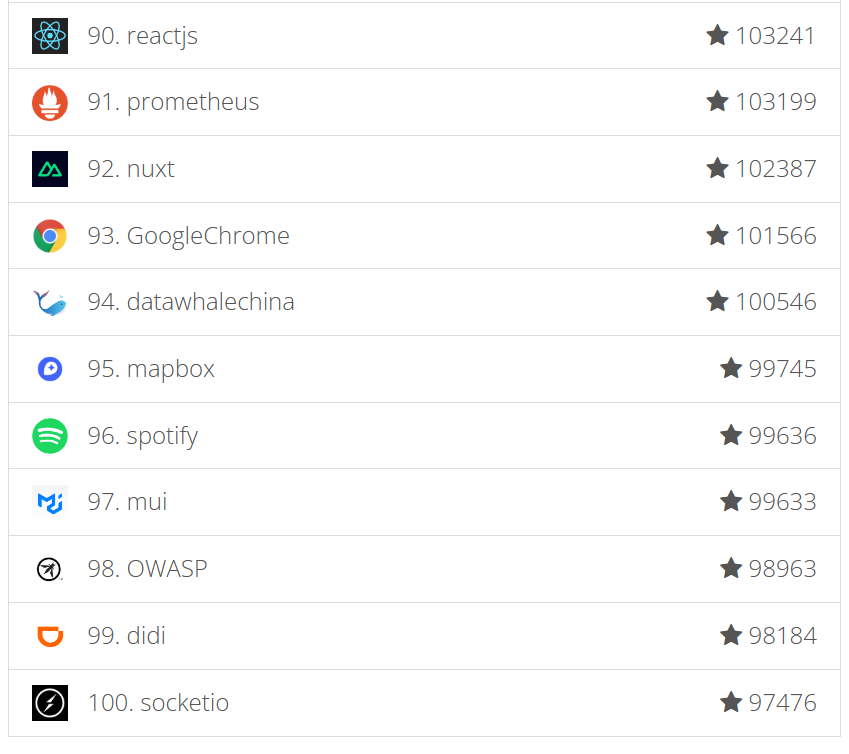
Task: Click the socketio lightning logo
Action: pos(50,703)
